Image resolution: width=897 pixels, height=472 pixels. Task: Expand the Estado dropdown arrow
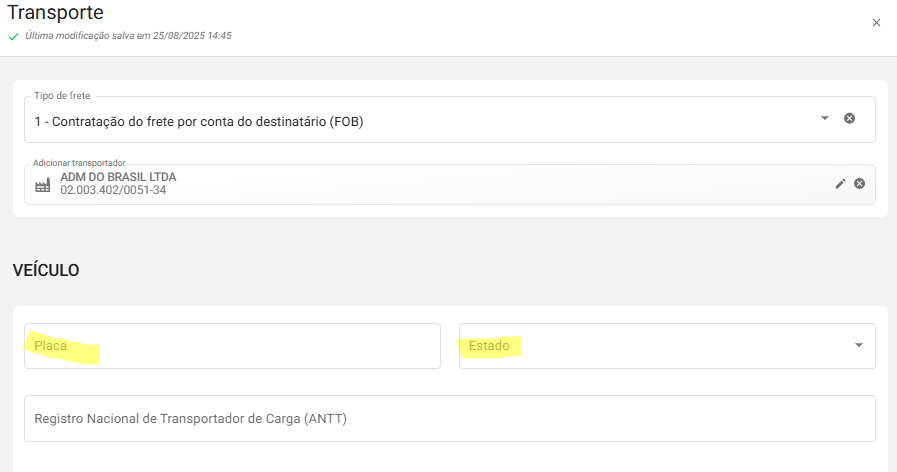coord(858,346)
